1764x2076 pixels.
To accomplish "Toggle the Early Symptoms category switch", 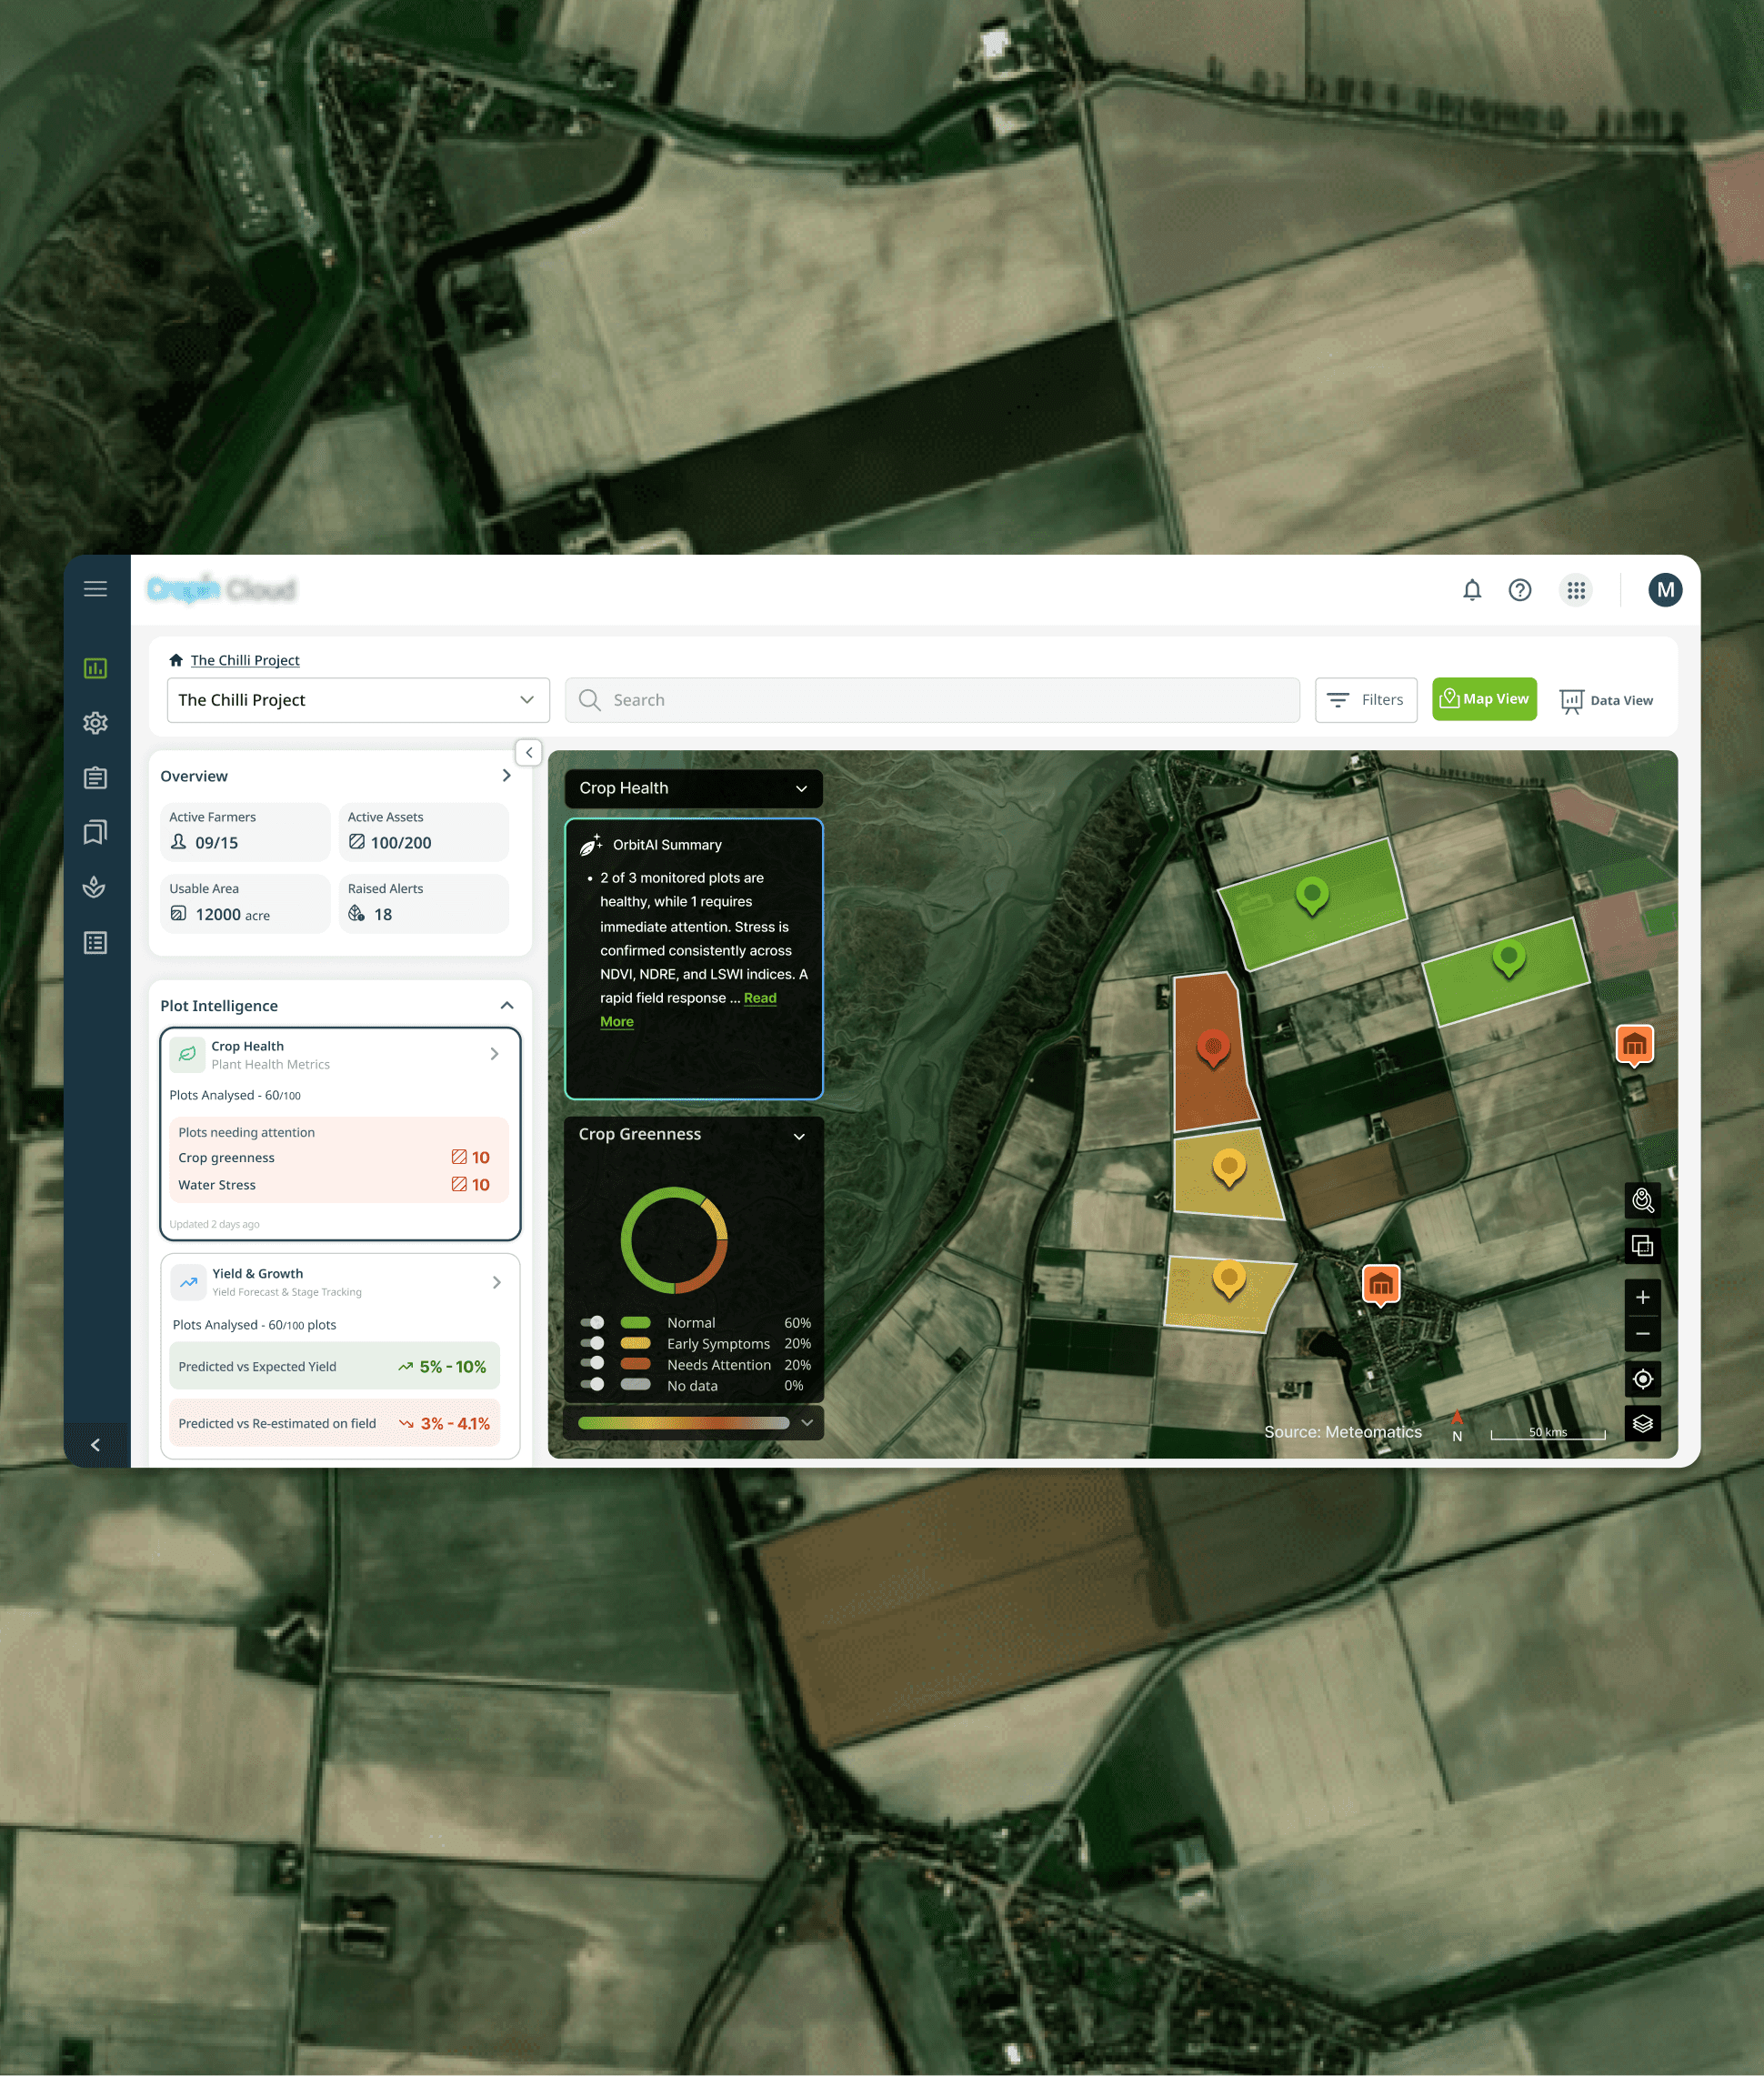I will coord(592,1343).
